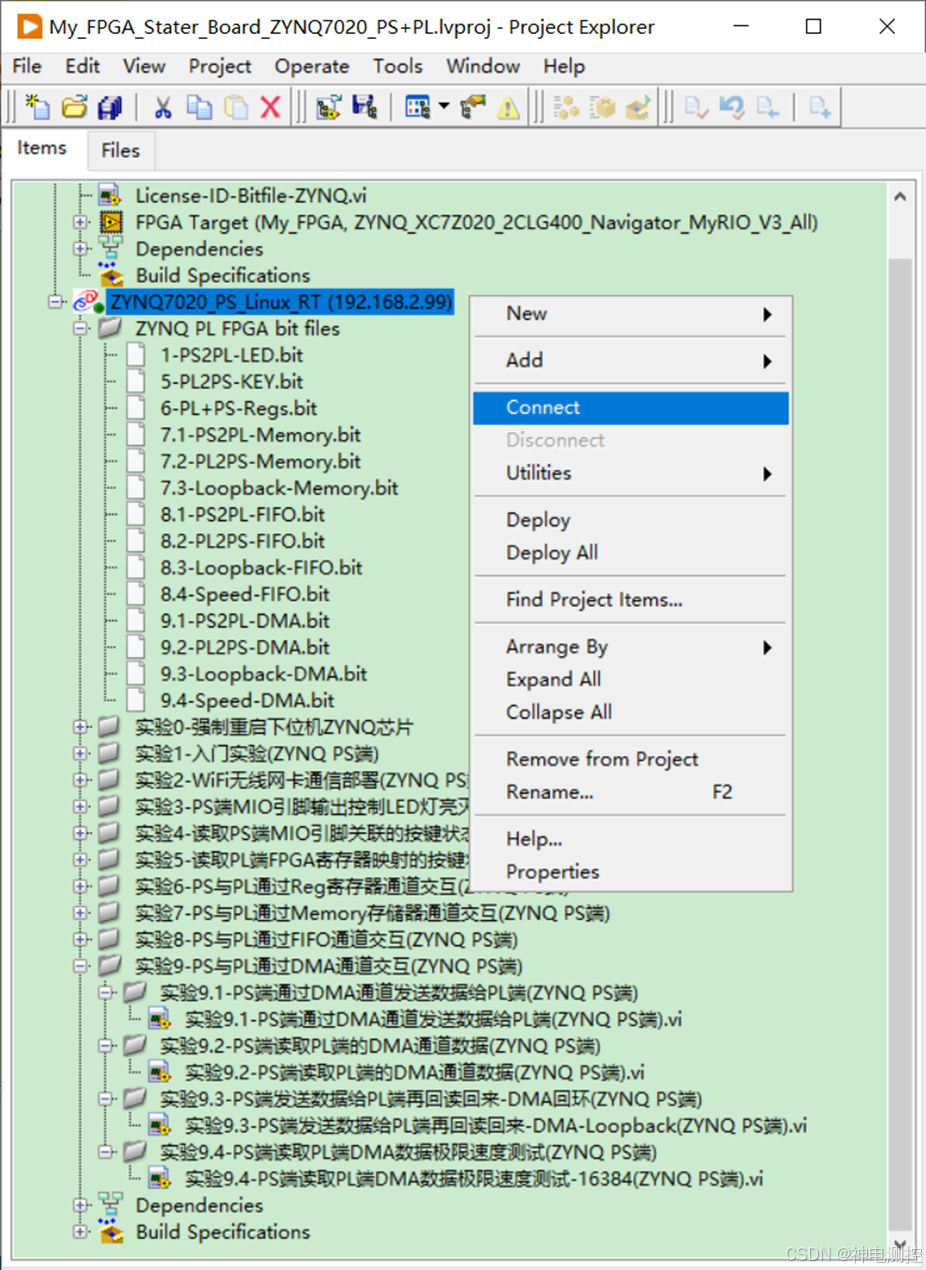Click the scroll up arrow of tree scrollbar
This screenshot has width=926, height=1270.
(x=900, y=198)
